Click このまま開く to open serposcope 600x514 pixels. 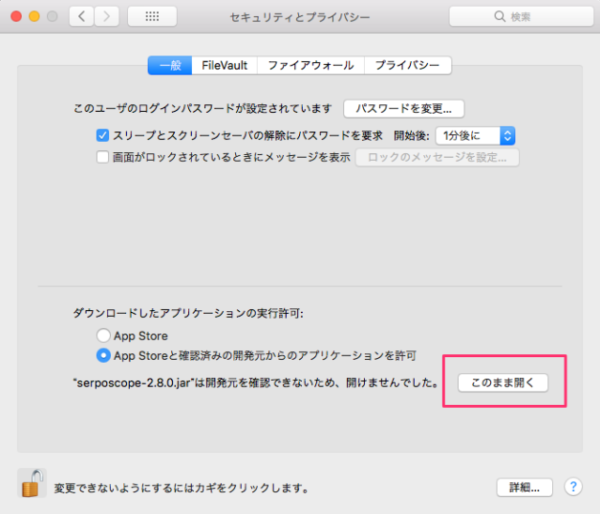(502, 382)
